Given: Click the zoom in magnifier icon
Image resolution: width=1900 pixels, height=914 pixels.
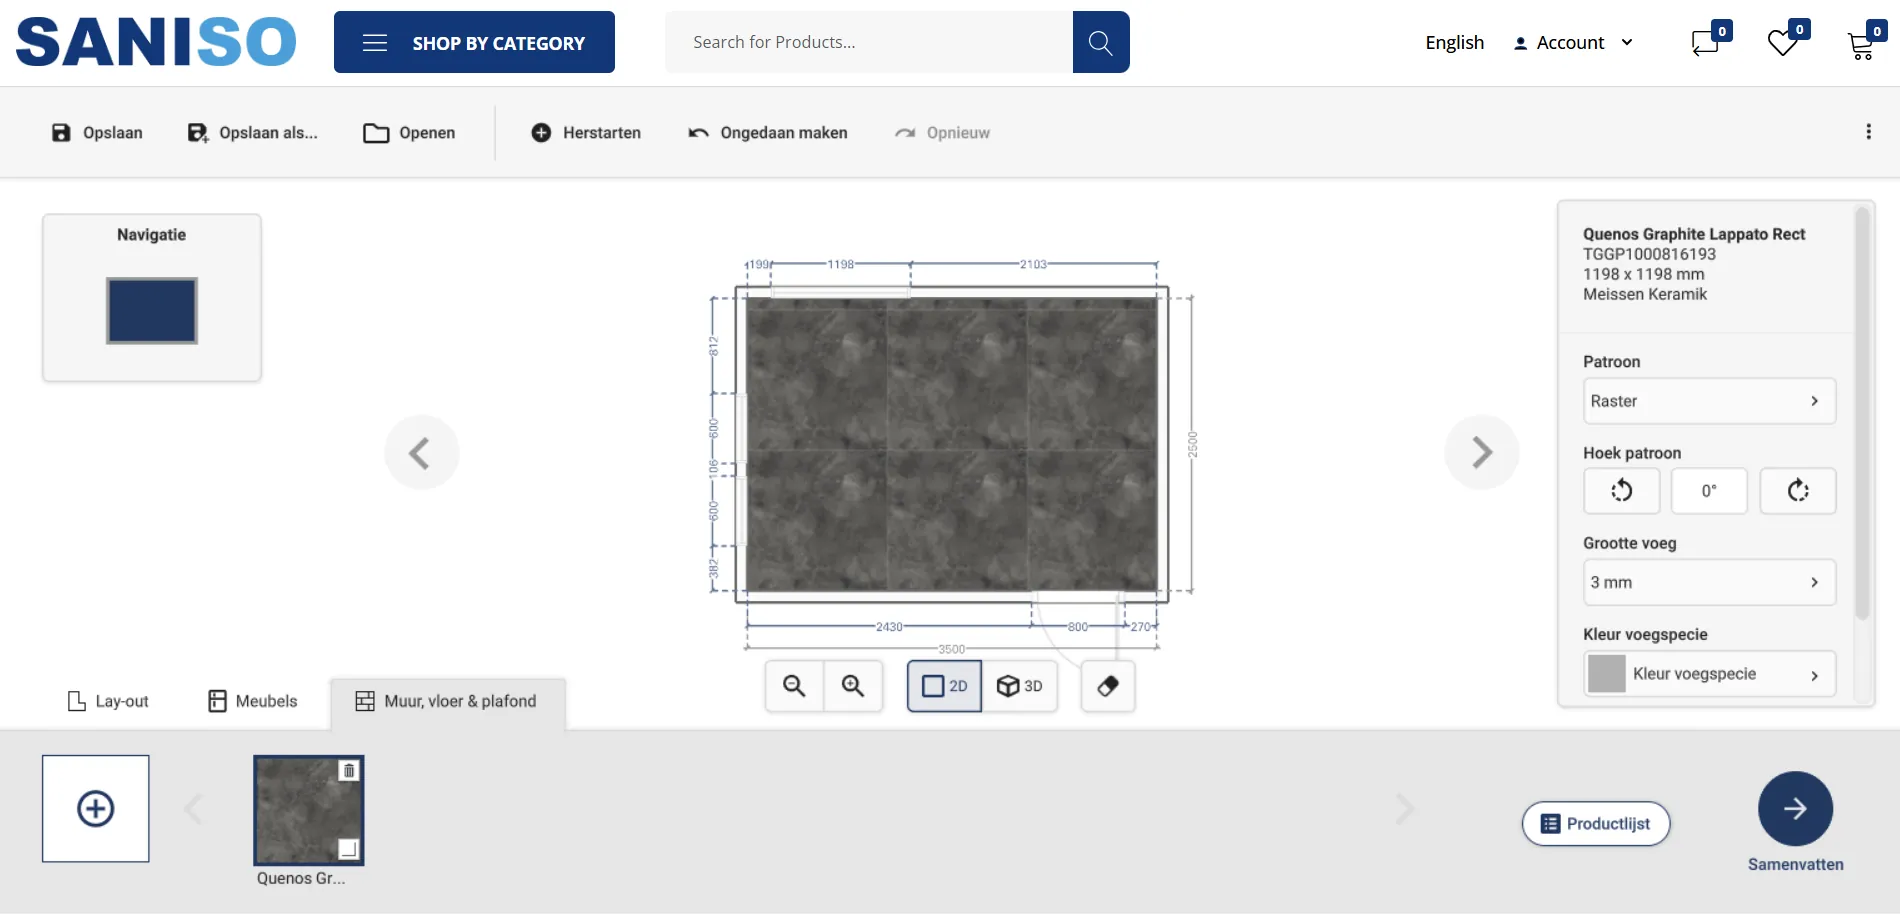Looking at the screenshot, I should tap(853, 686).
